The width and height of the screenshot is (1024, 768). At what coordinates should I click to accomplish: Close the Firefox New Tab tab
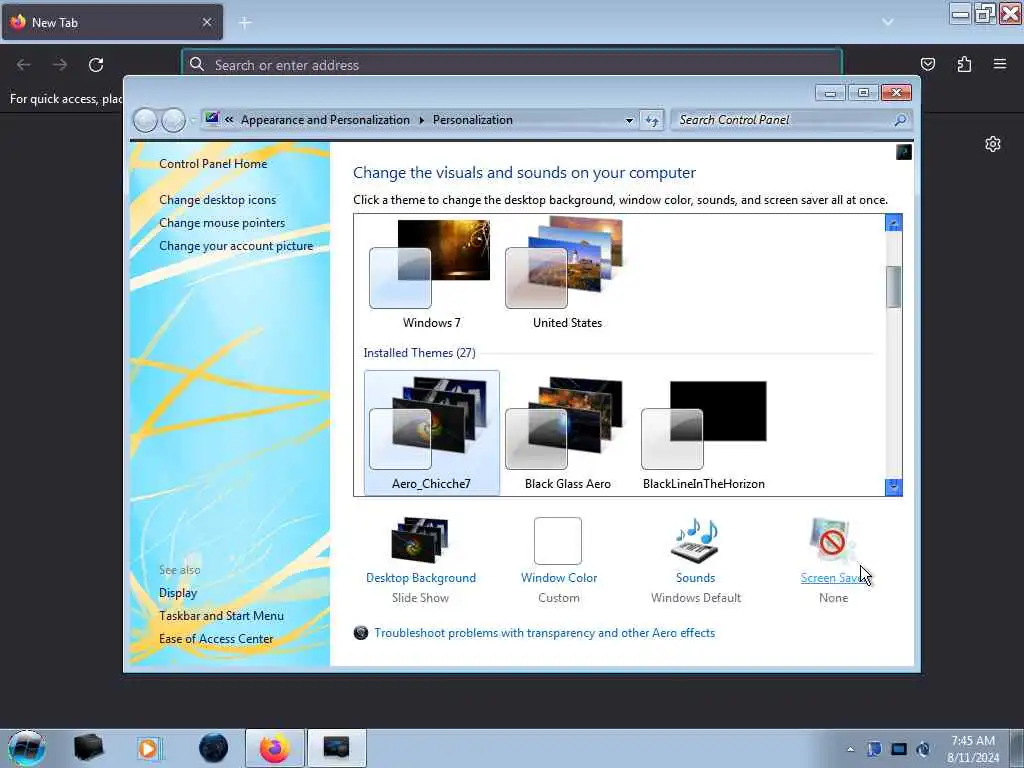207,22
